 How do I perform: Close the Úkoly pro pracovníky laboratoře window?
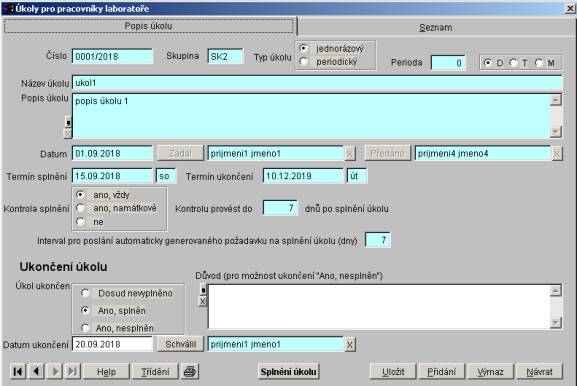click(x=570, y=8)
